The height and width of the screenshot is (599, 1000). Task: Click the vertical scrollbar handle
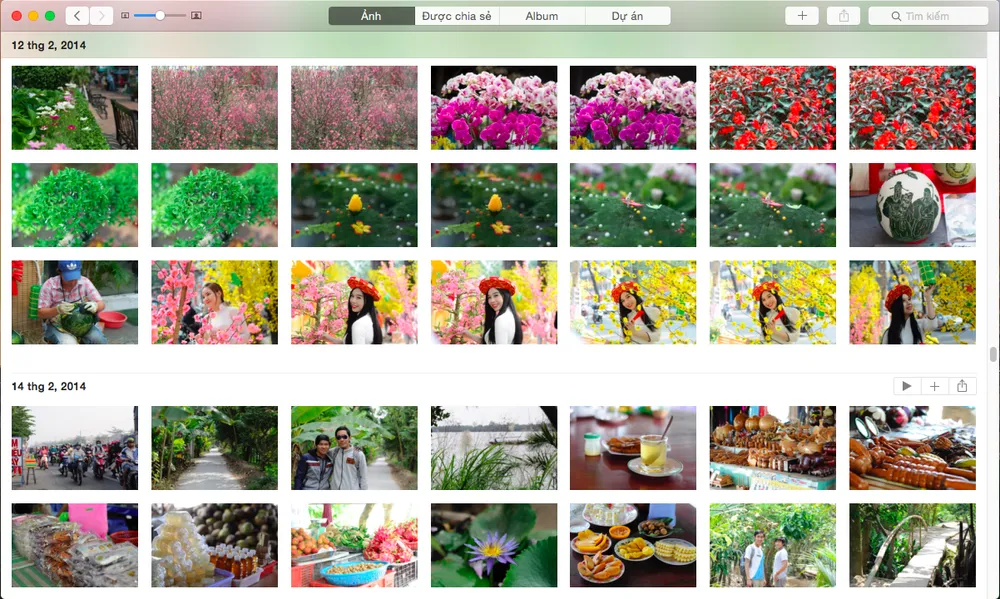pyautogui.click(x=993, y=354)
